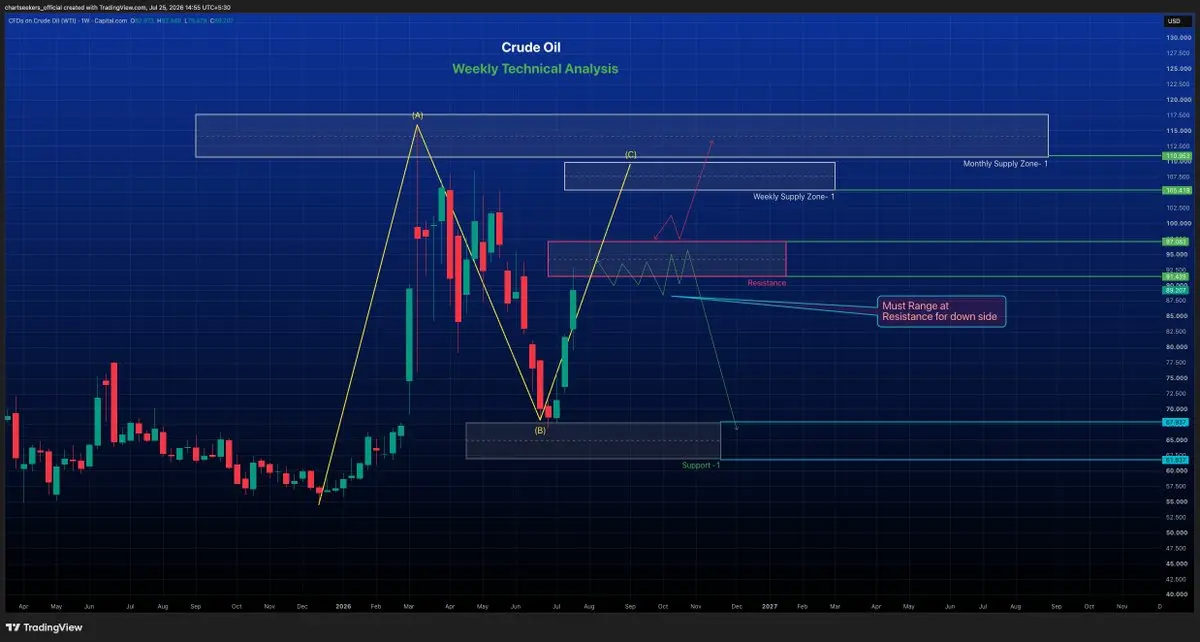Click the 2027 year label on the time axis

pos(770,606)
